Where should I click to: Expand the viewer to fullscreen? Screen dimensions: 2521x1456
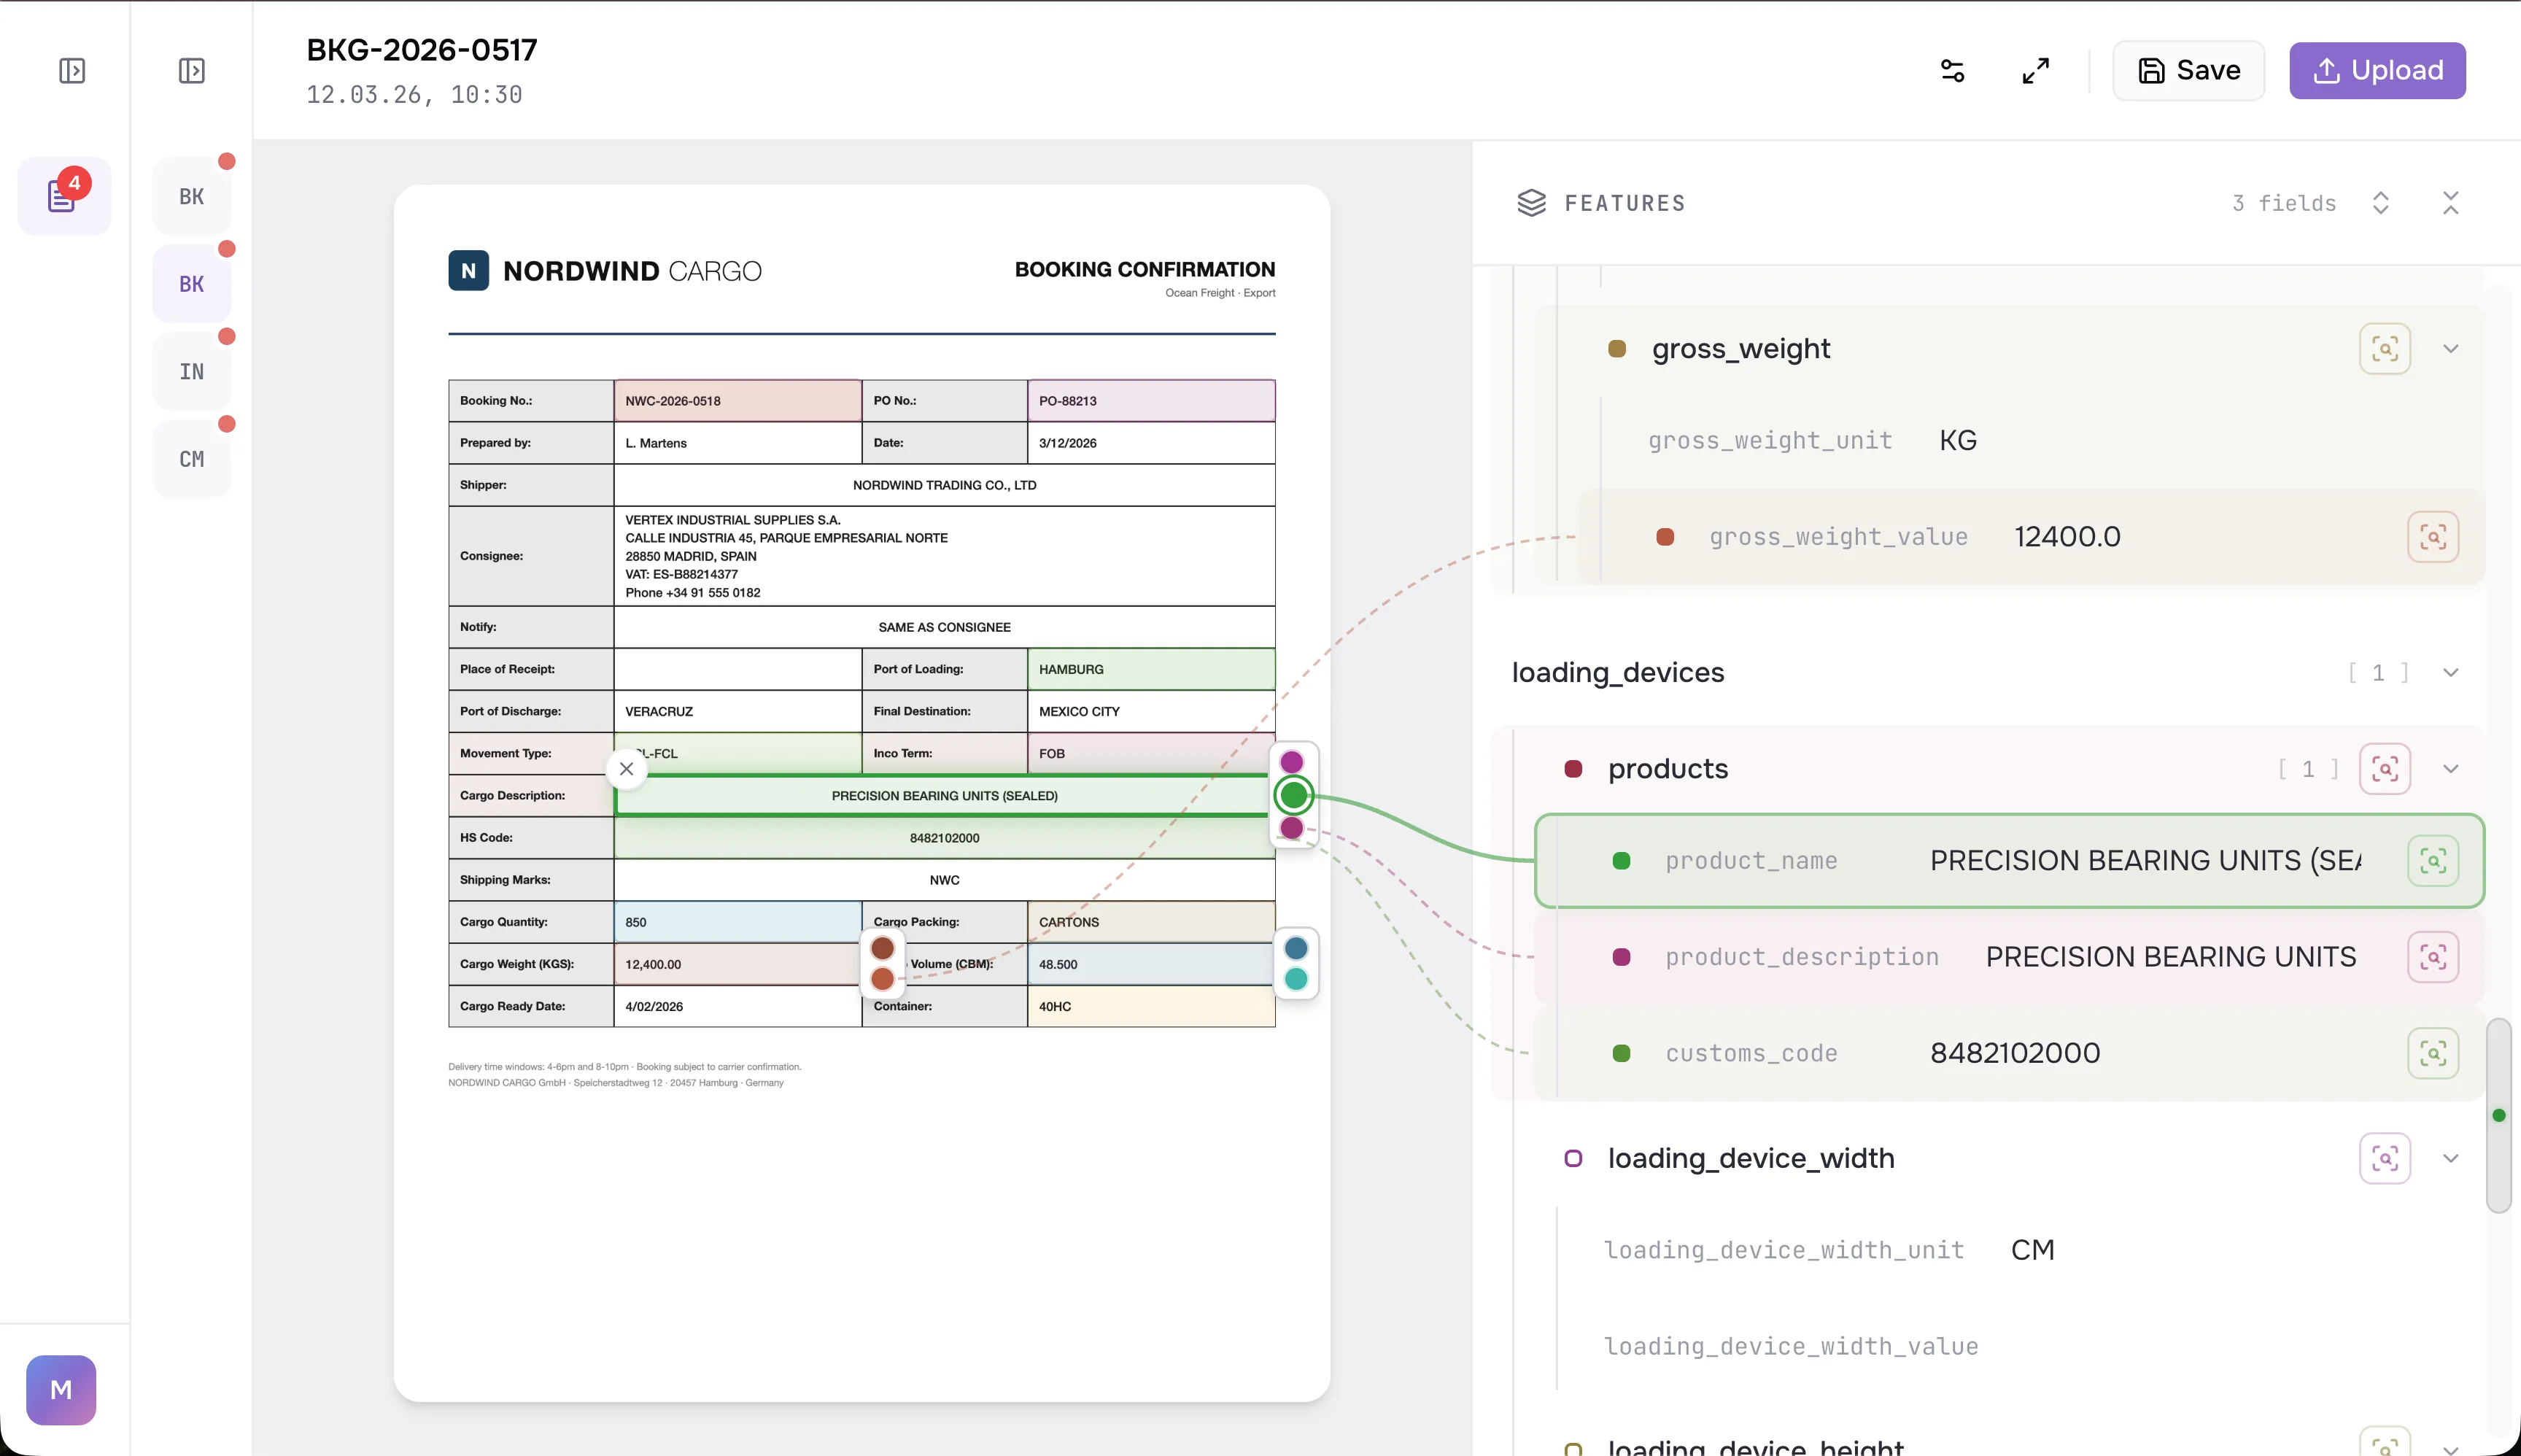tap(2036, 71)
